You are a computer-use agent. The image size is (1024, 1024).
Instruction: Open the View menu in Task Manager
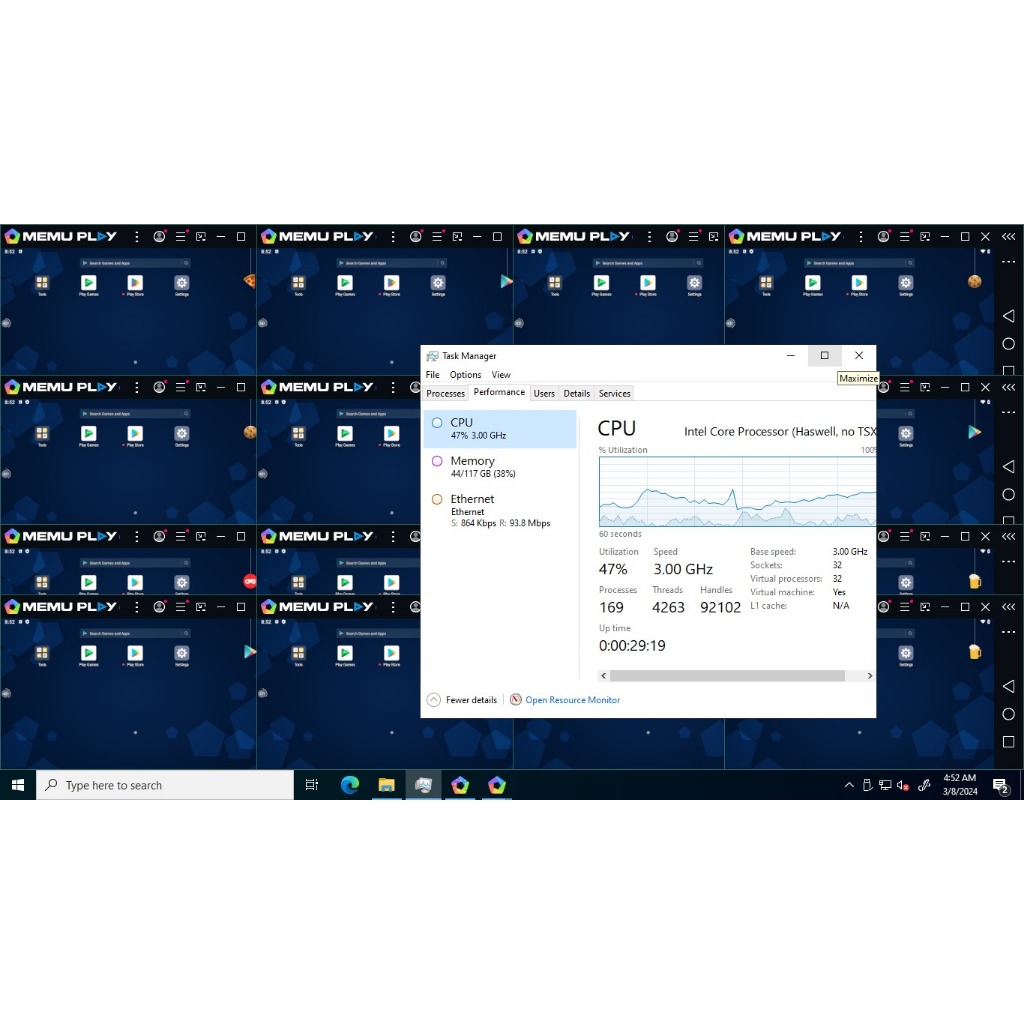[x=501, y=375]
